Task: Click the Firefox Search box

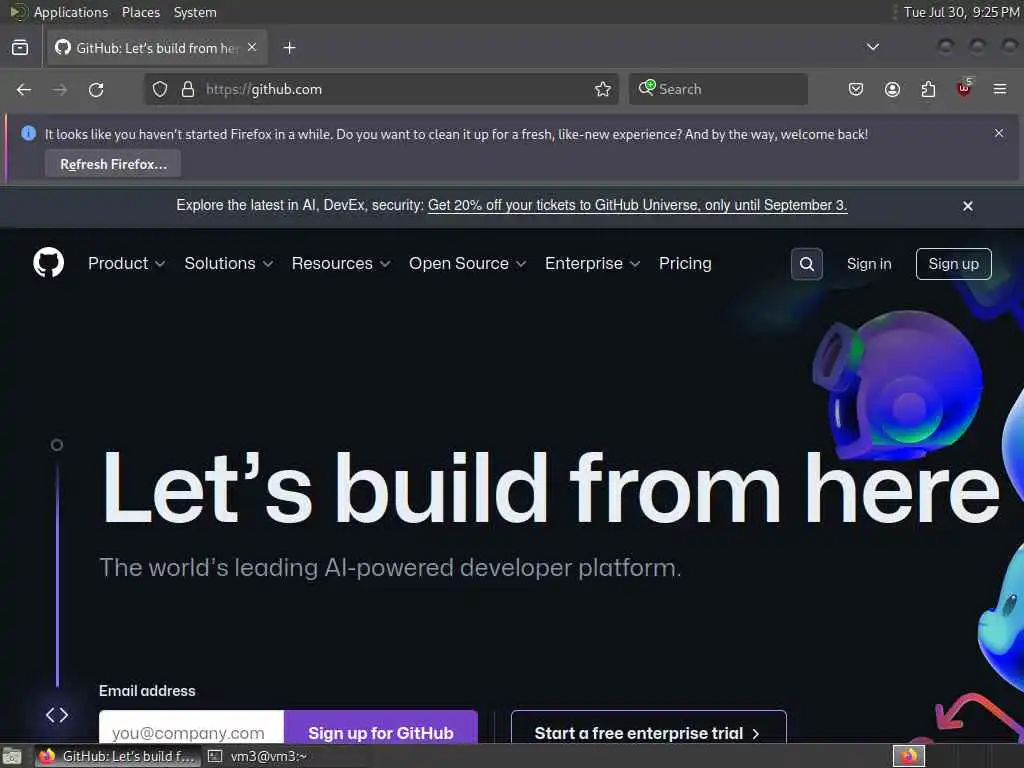Action: click(x=718, y=89)
